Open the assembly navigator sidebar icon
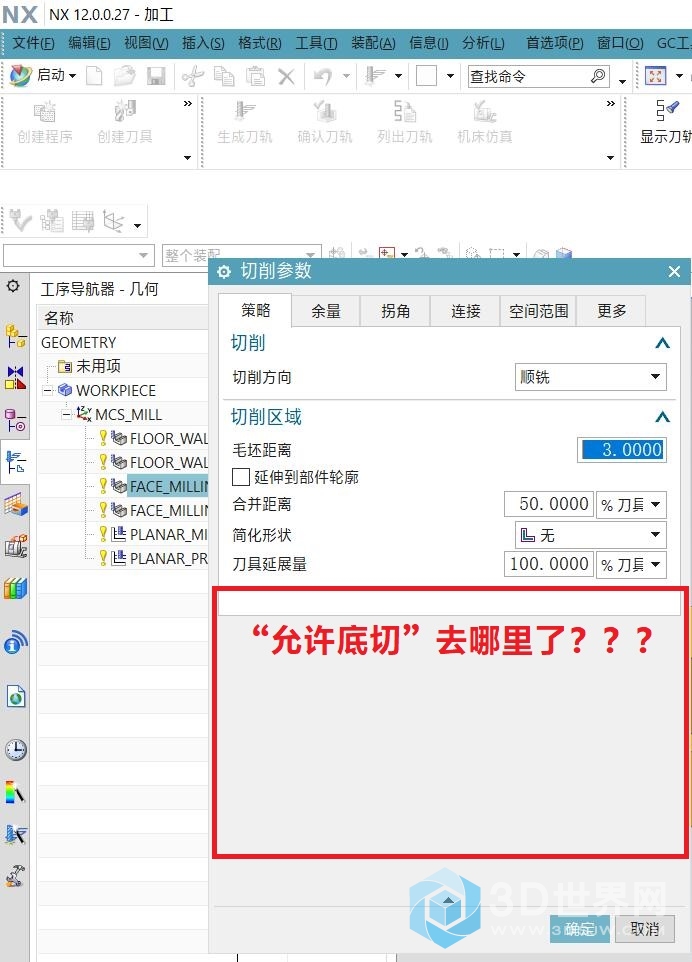Image resolution: width=692 pixels, height=962 pixels. [15, 336]
